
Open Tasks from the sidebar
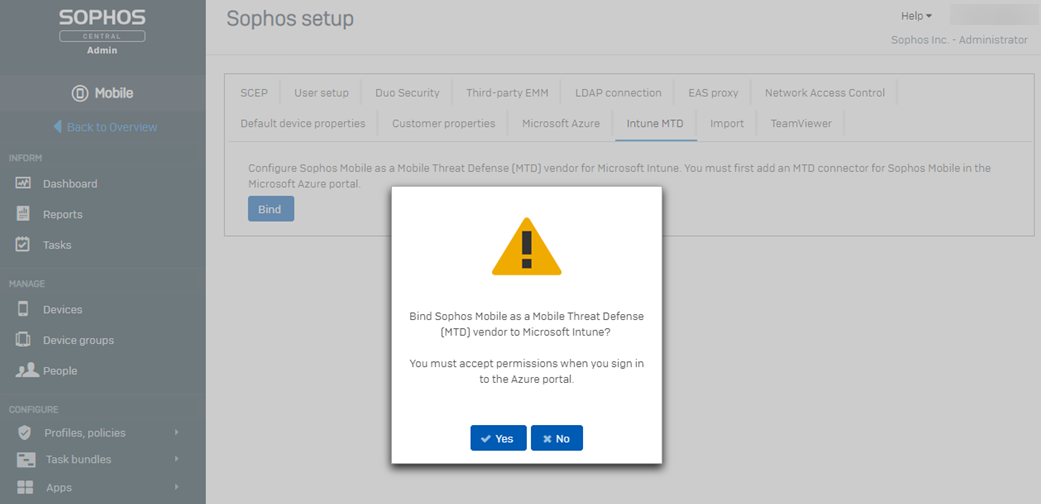click(x=57, y=245)
